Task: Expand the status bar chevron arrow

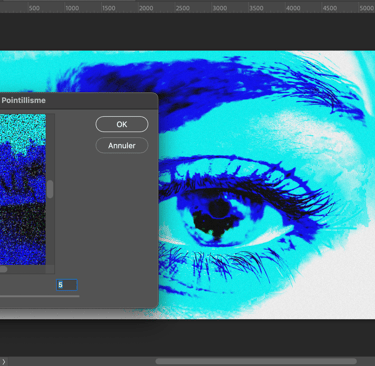Action: point(4,362)
